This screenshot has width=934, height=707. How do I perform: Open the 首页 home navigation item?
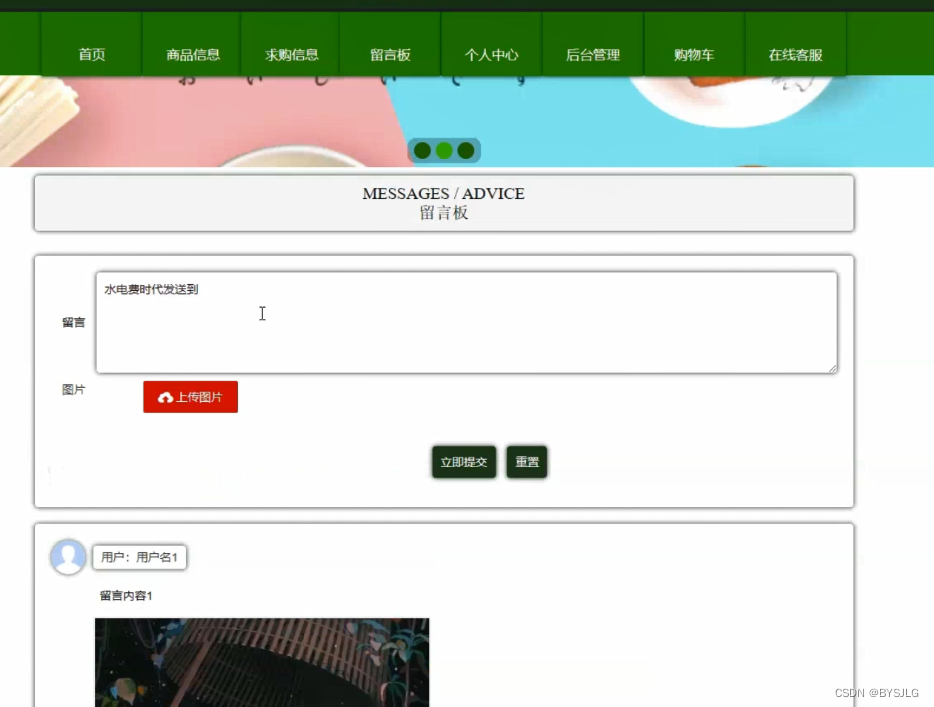point(92,55)
